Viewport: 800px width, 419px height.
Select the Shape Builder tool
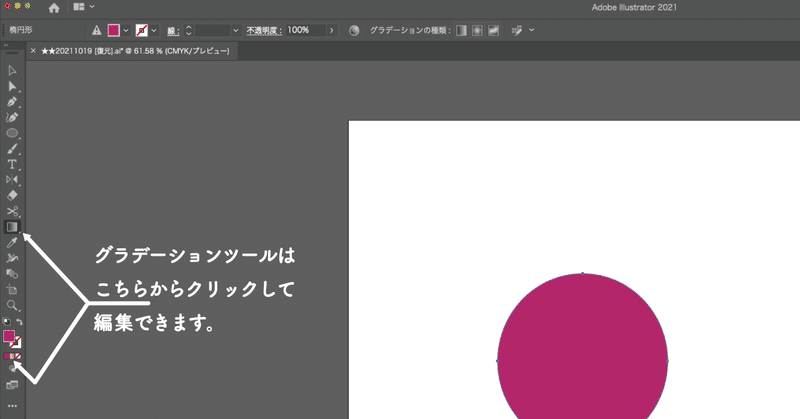click(12, 274)
